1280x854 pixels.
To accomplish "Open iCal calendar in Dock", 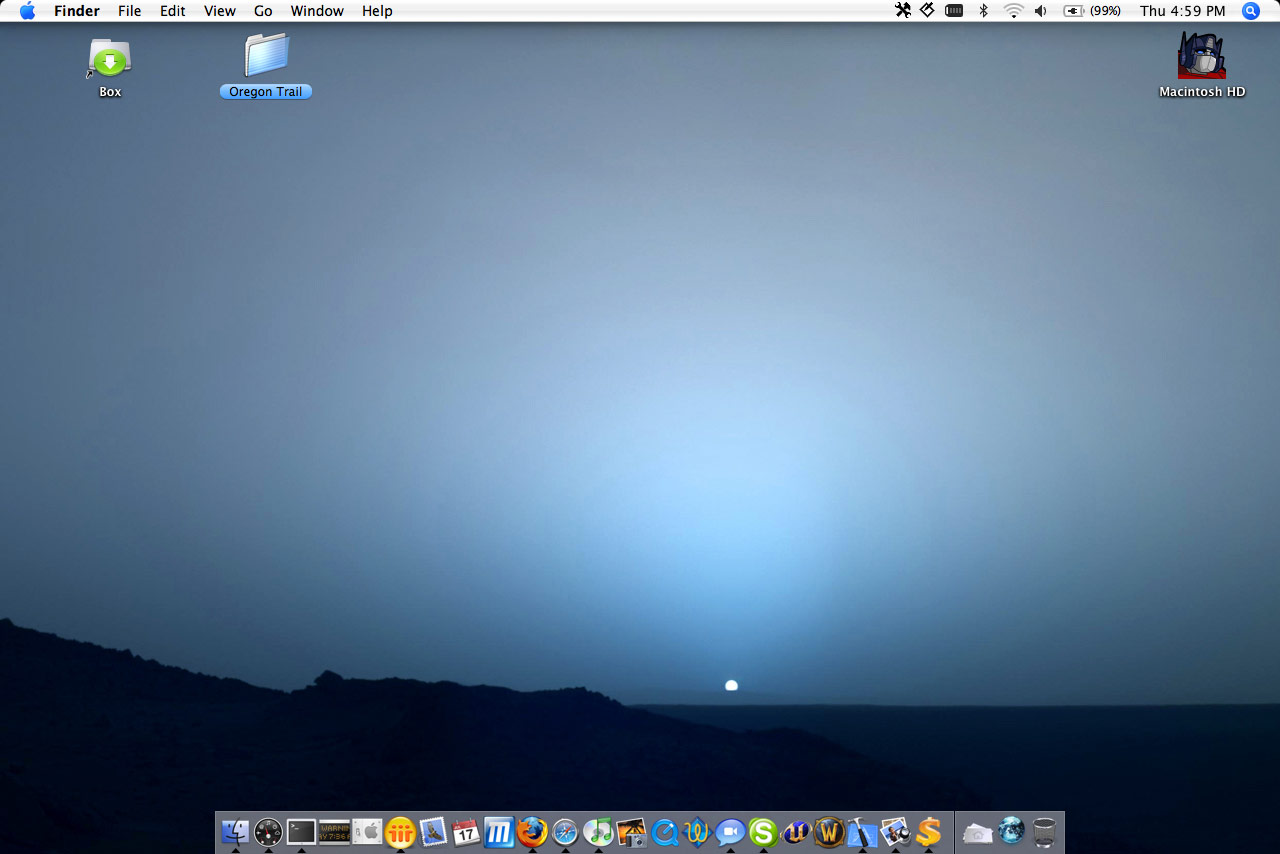I will [x=466, y=831].
